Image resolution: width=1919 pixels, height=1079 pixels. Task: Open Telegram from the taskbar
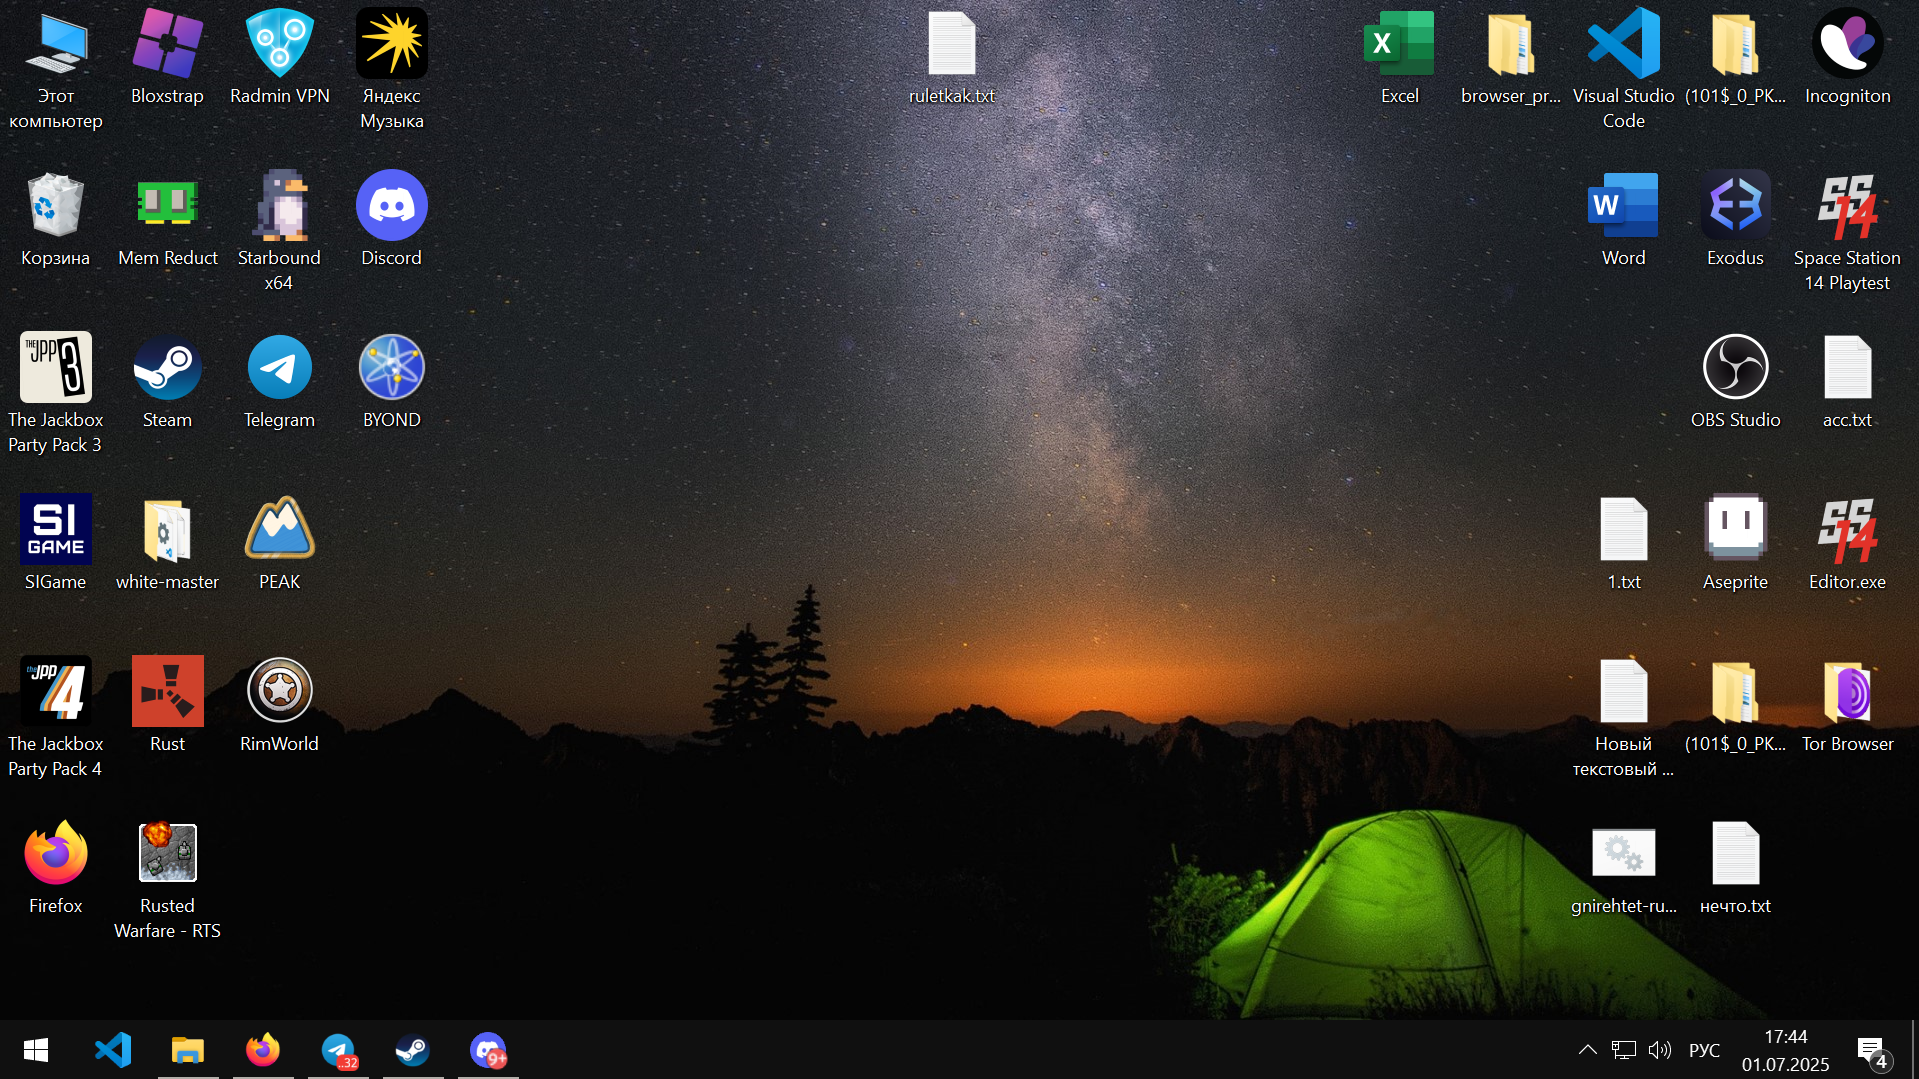point(338,1050)
